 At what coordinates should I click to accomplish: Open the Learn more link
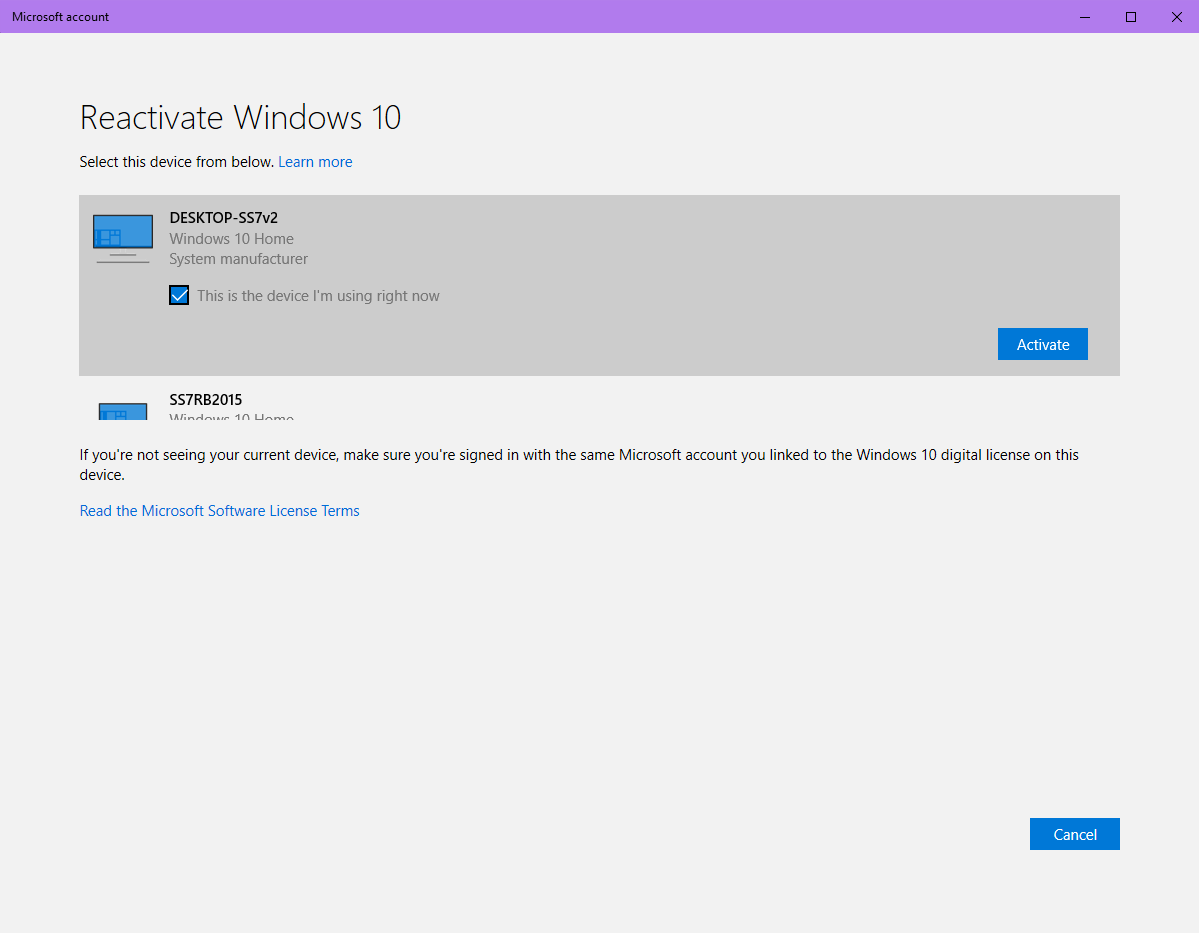[315, 162]
